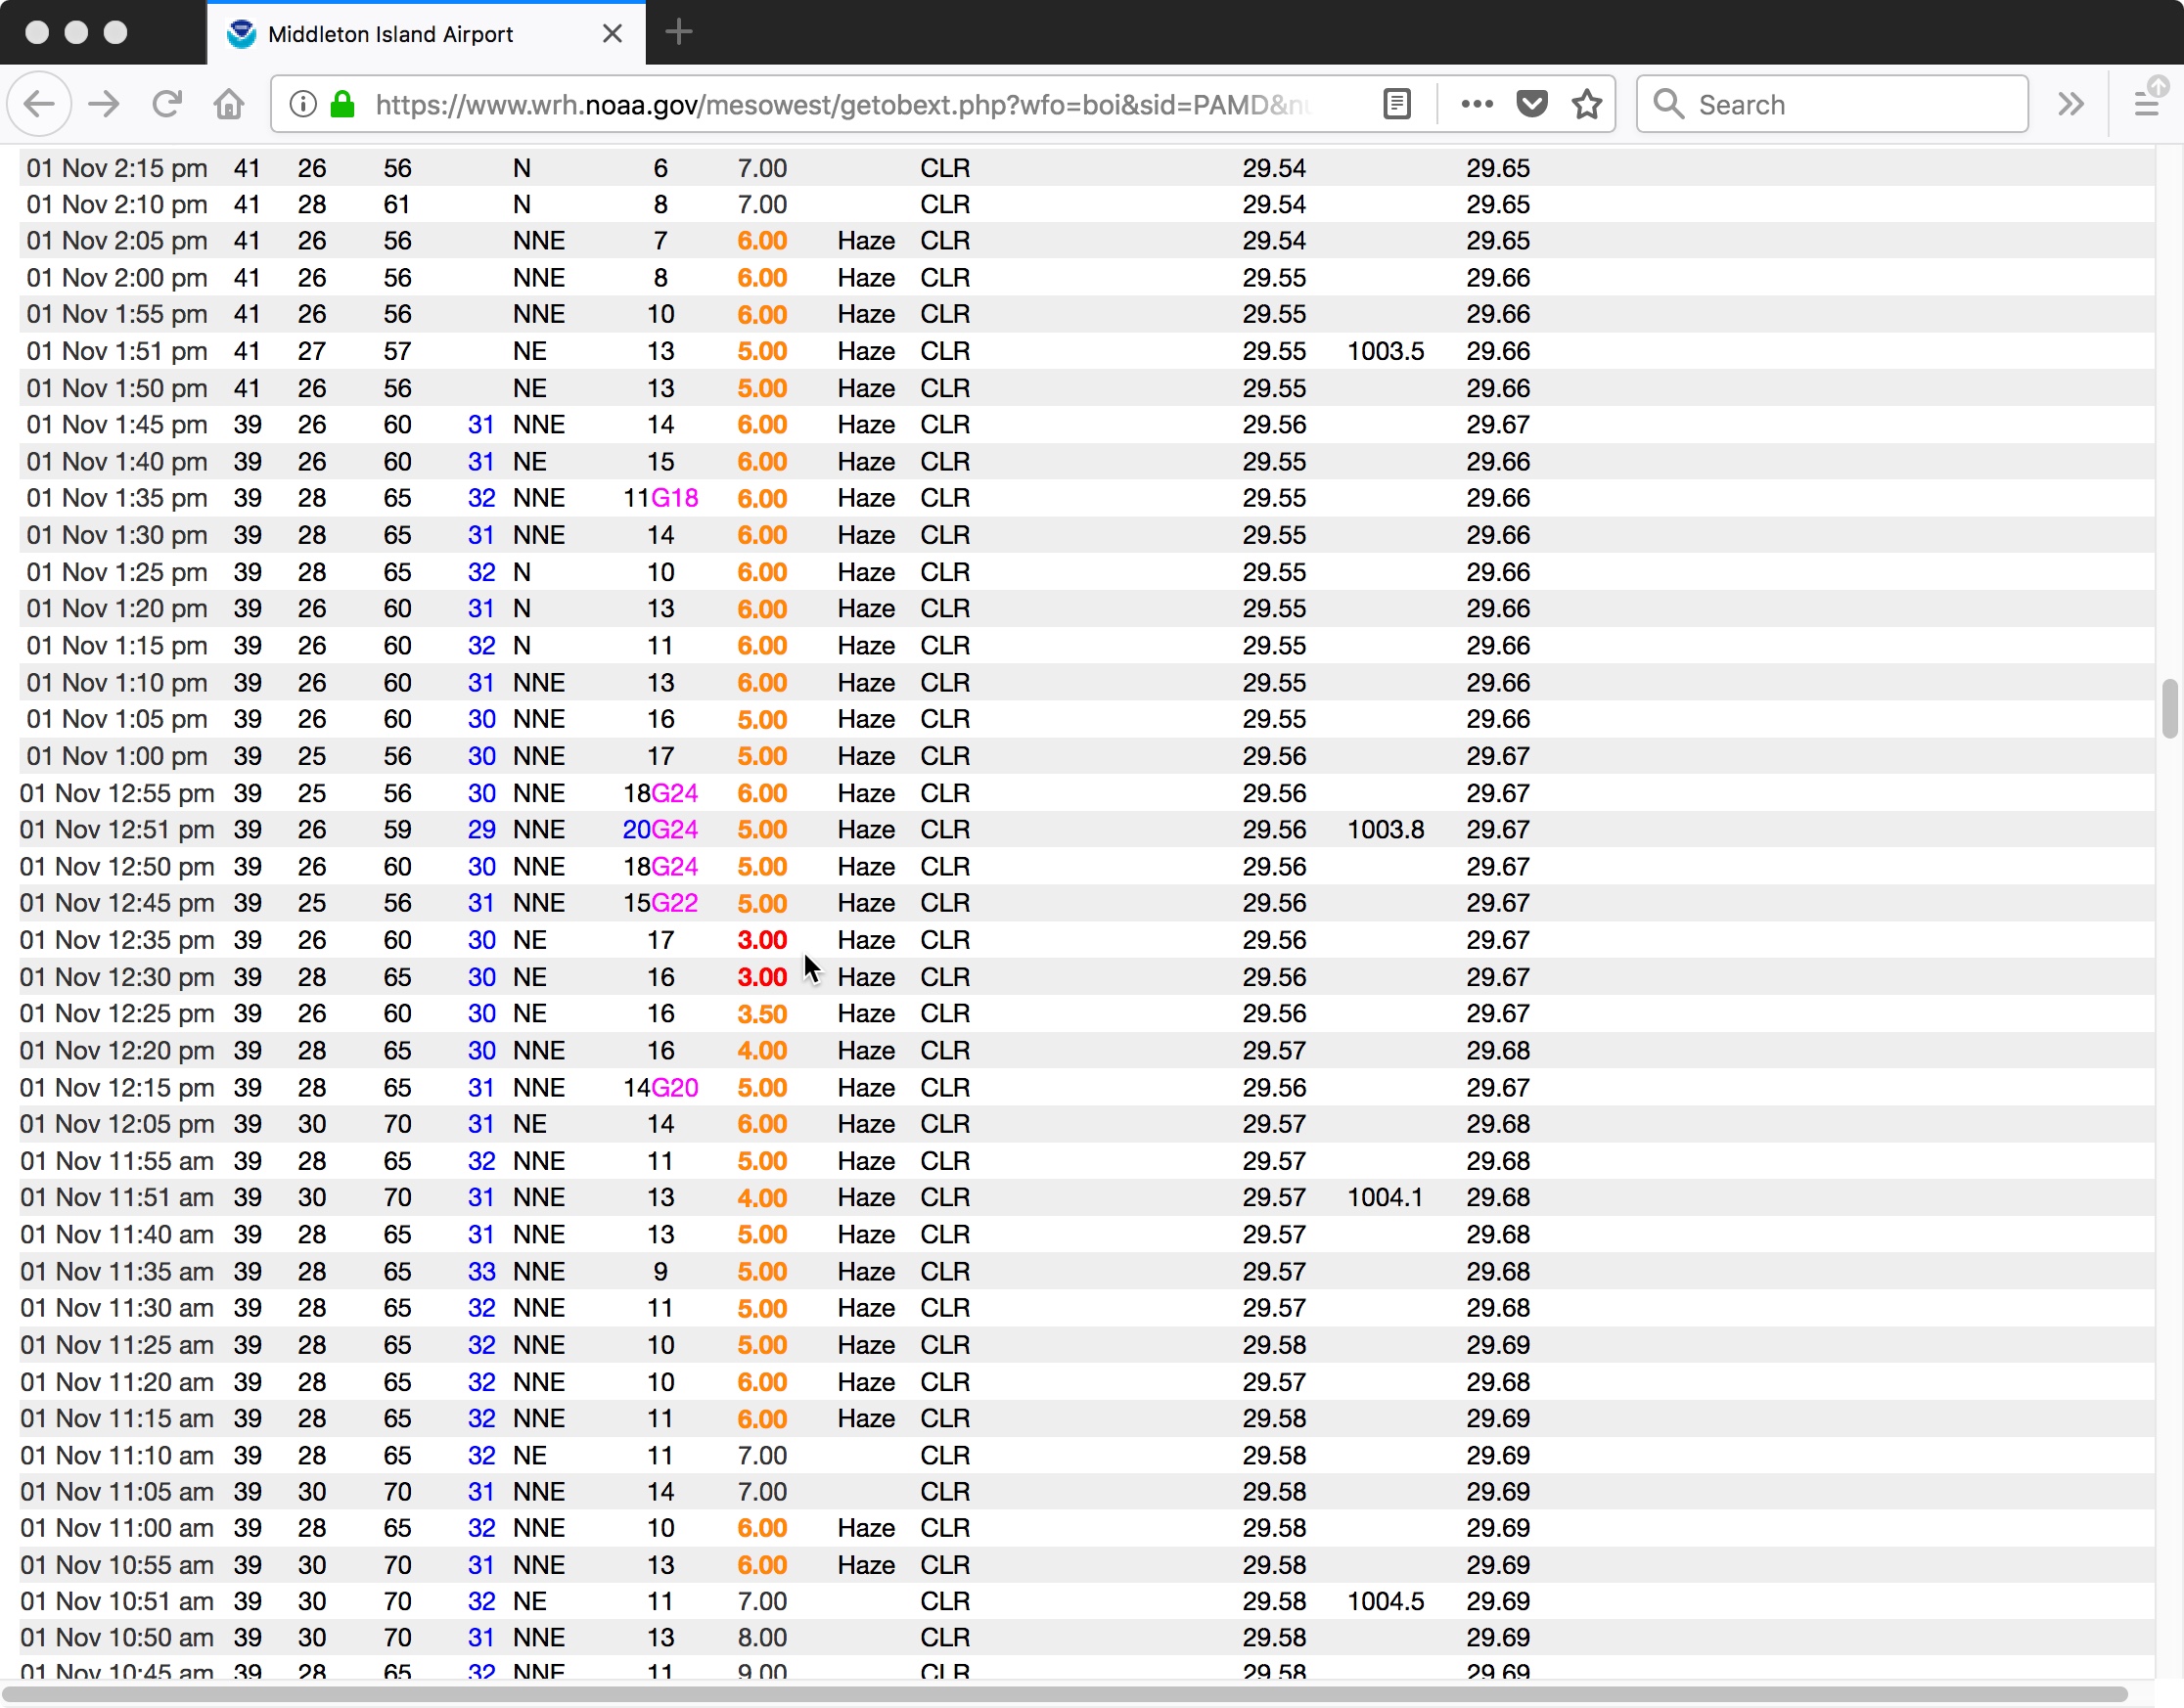2184x1708 pixels.
Task: Reload the current page
Action: pyautogui.click(x=167, y=104)
